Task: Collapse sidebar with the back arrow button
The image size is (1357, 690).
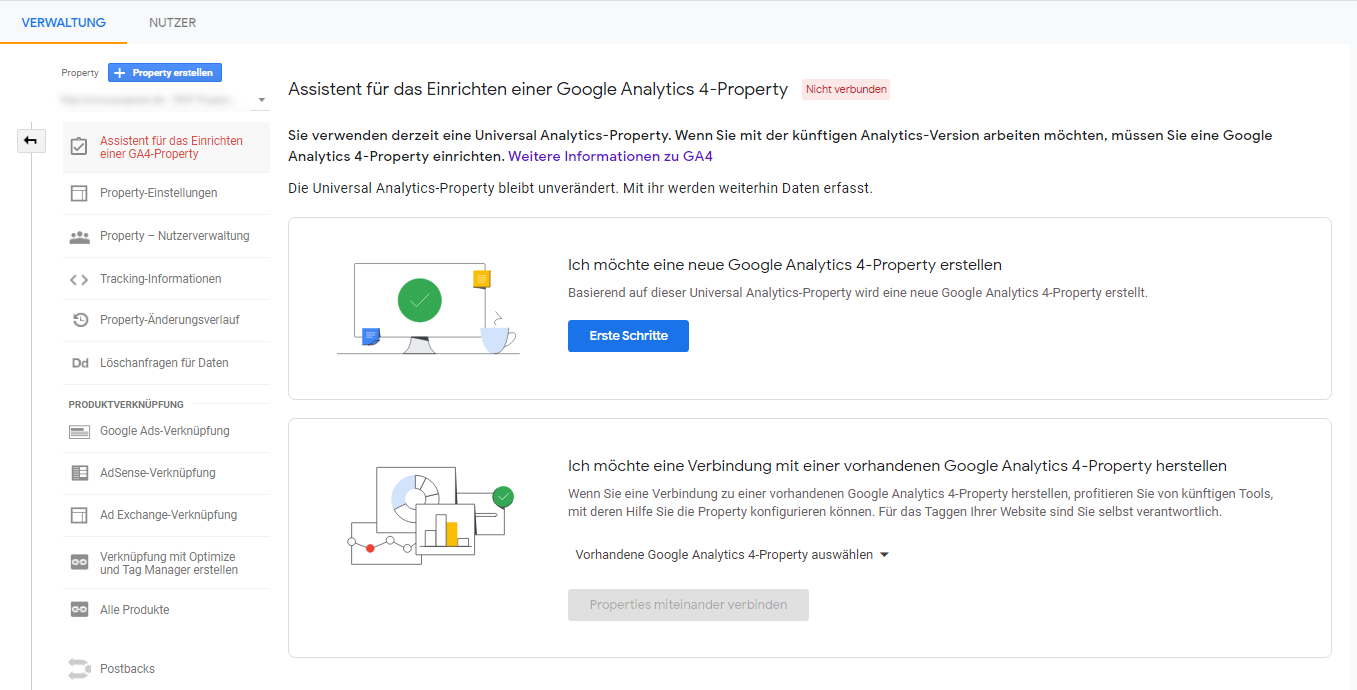Action: click(31, 141)
